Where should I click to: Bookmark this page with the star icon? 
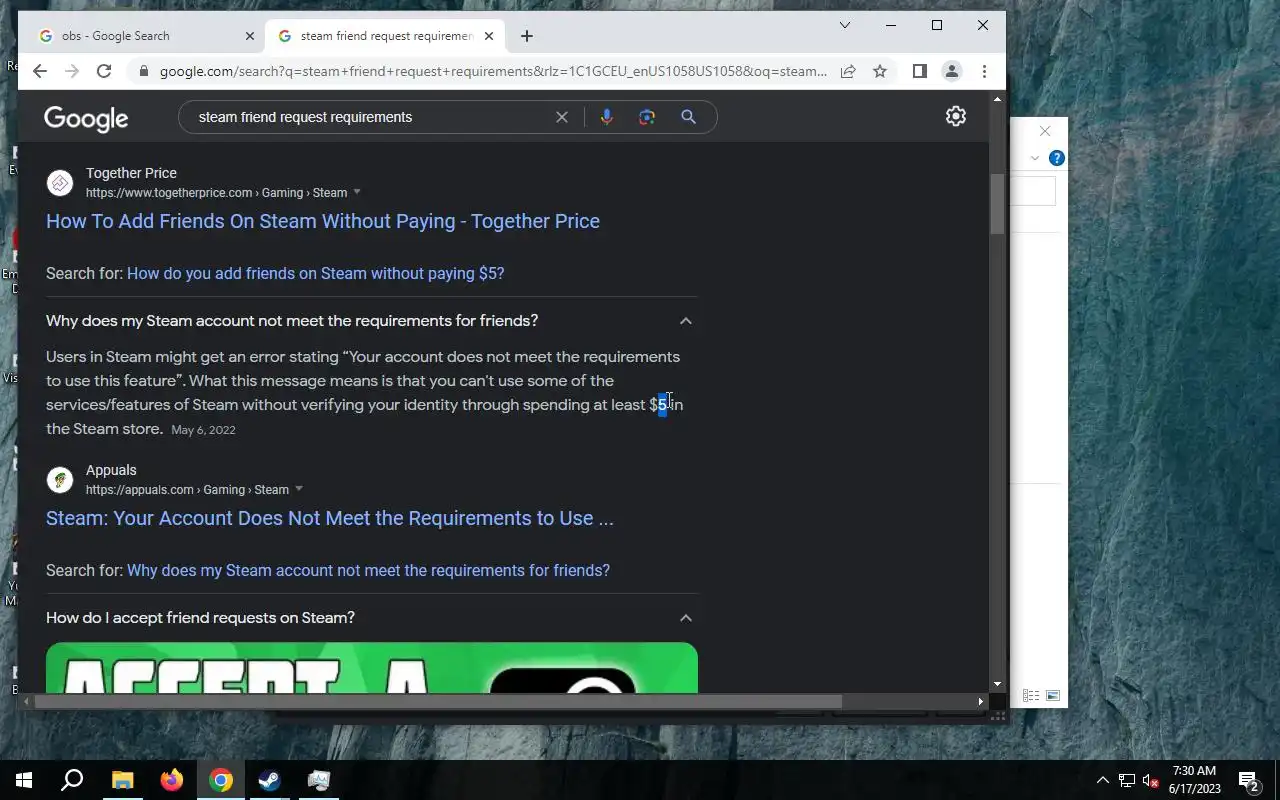pos(880,71)
